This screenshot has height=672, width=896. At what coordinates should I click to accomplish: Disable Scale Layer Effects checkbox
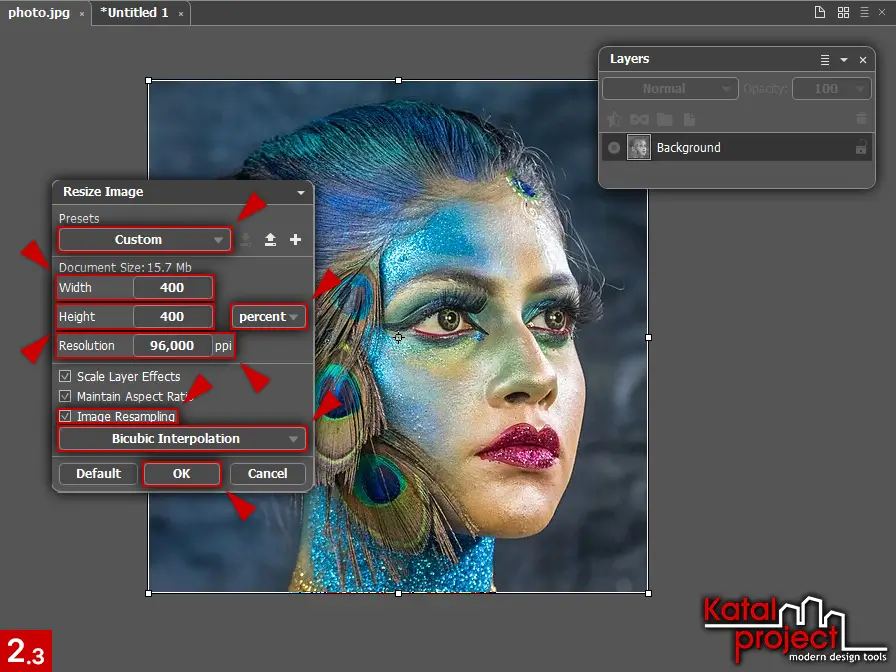[x=66, y=377]
